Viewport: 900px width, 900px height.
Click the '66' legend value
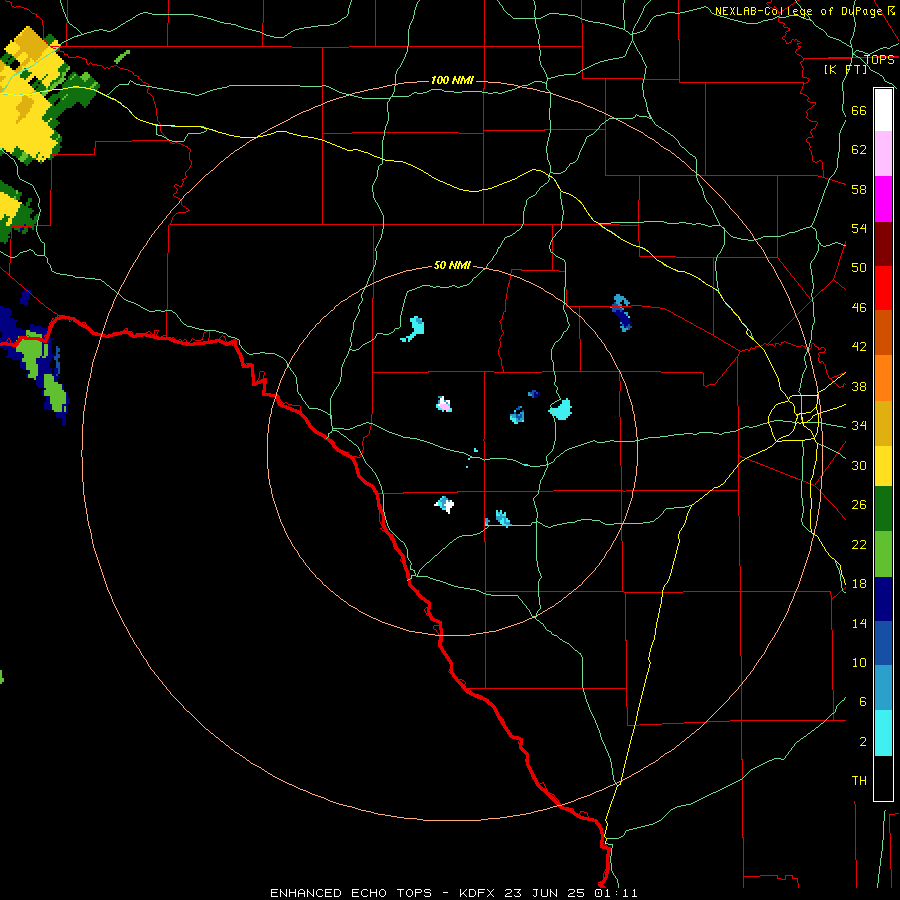(x=859, y=111)
